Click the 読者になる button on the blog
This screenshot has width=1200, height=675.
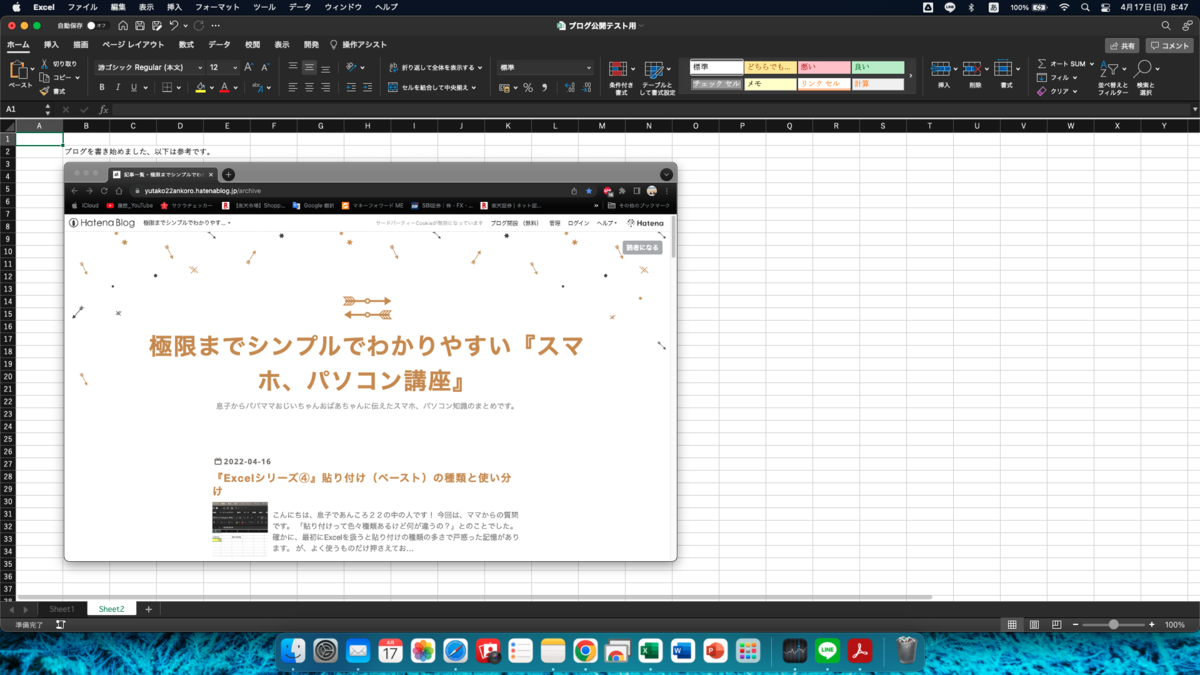click(x=644, y=246)
